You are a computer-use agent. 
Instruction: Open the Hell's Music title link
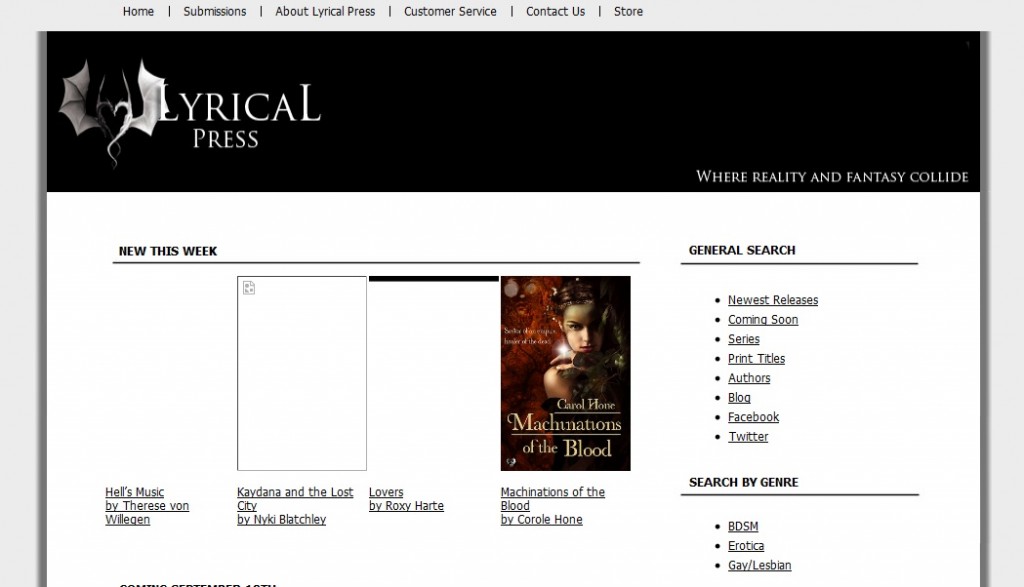click(x=135, y=492)
